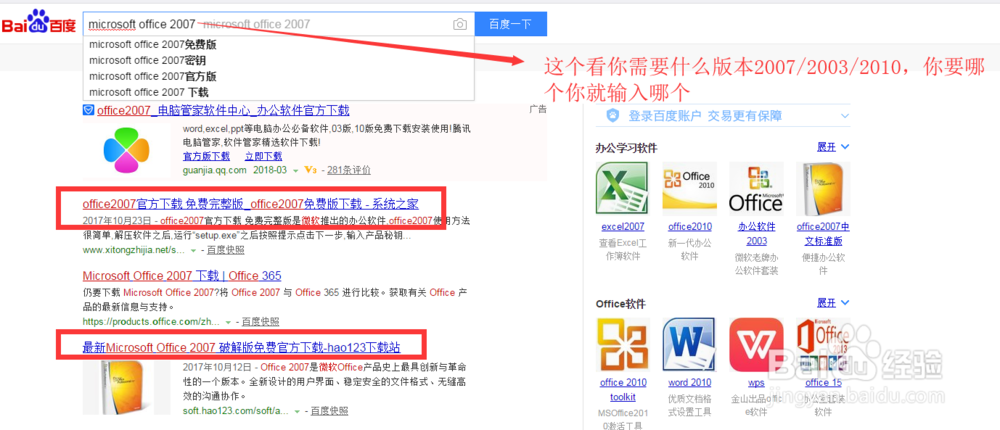
Task: Open the excel2007 link
Action: click(622, 226)
